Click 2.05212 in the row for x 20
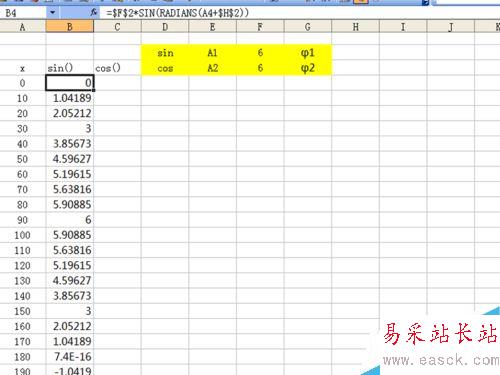Viewport: 500px width, 375px height. pos(70,113)
